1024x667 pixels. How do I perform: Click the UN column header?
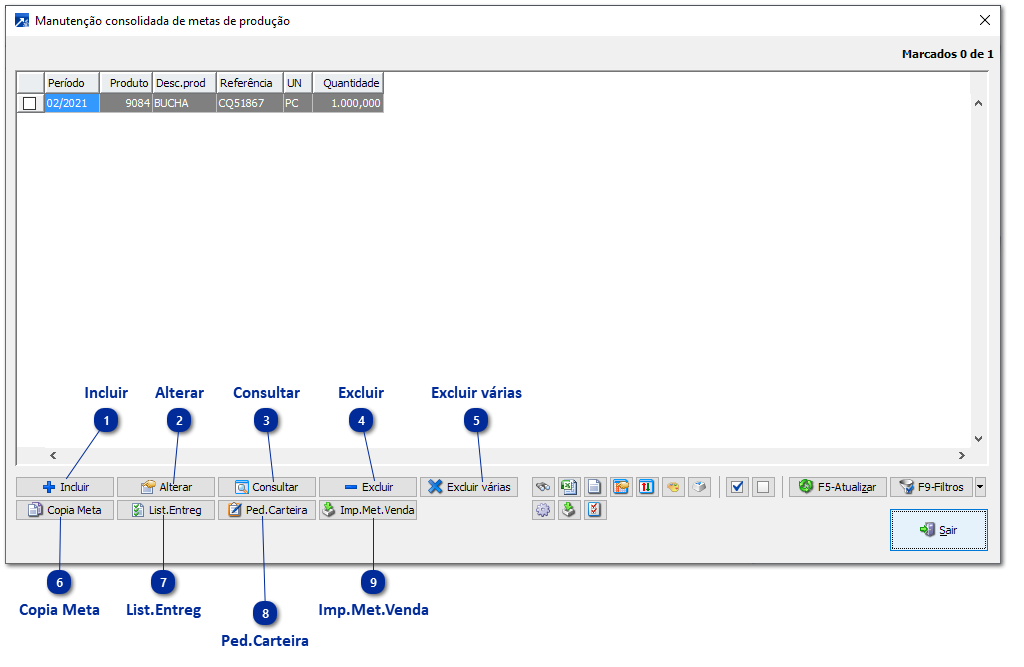(x=298, y=83)
